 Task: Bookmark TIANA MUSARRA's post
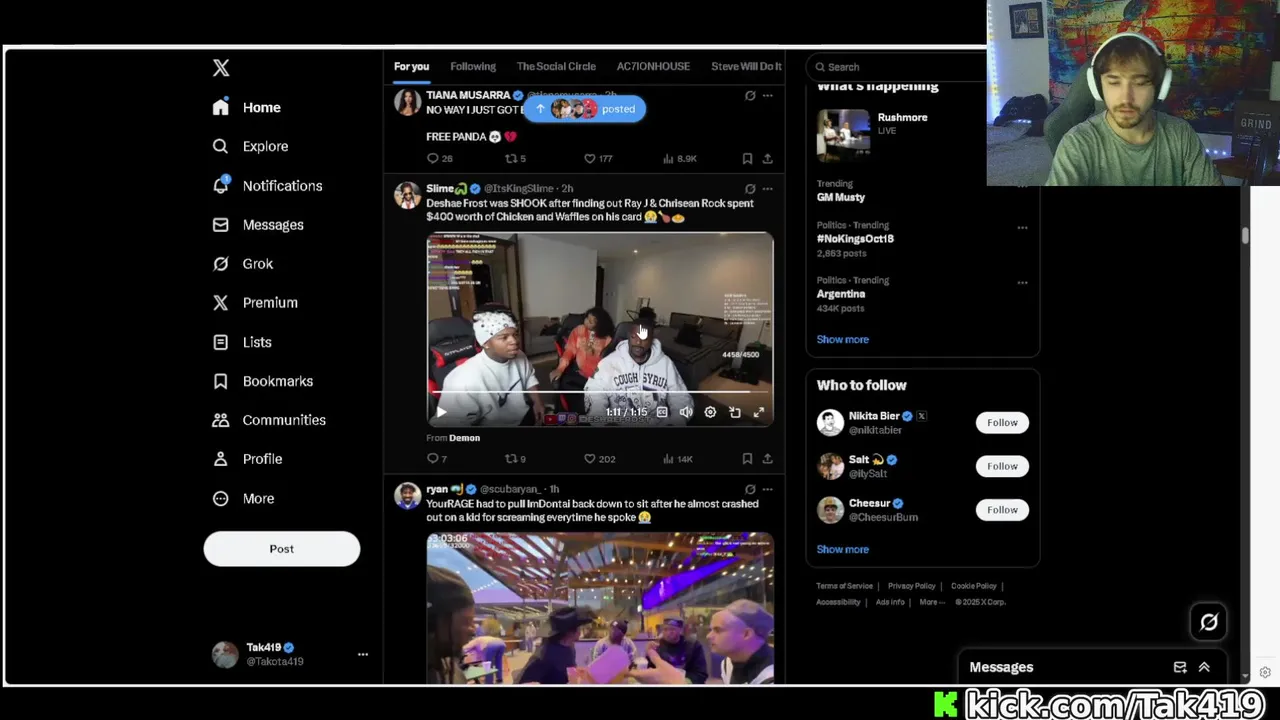coord(747,158)
